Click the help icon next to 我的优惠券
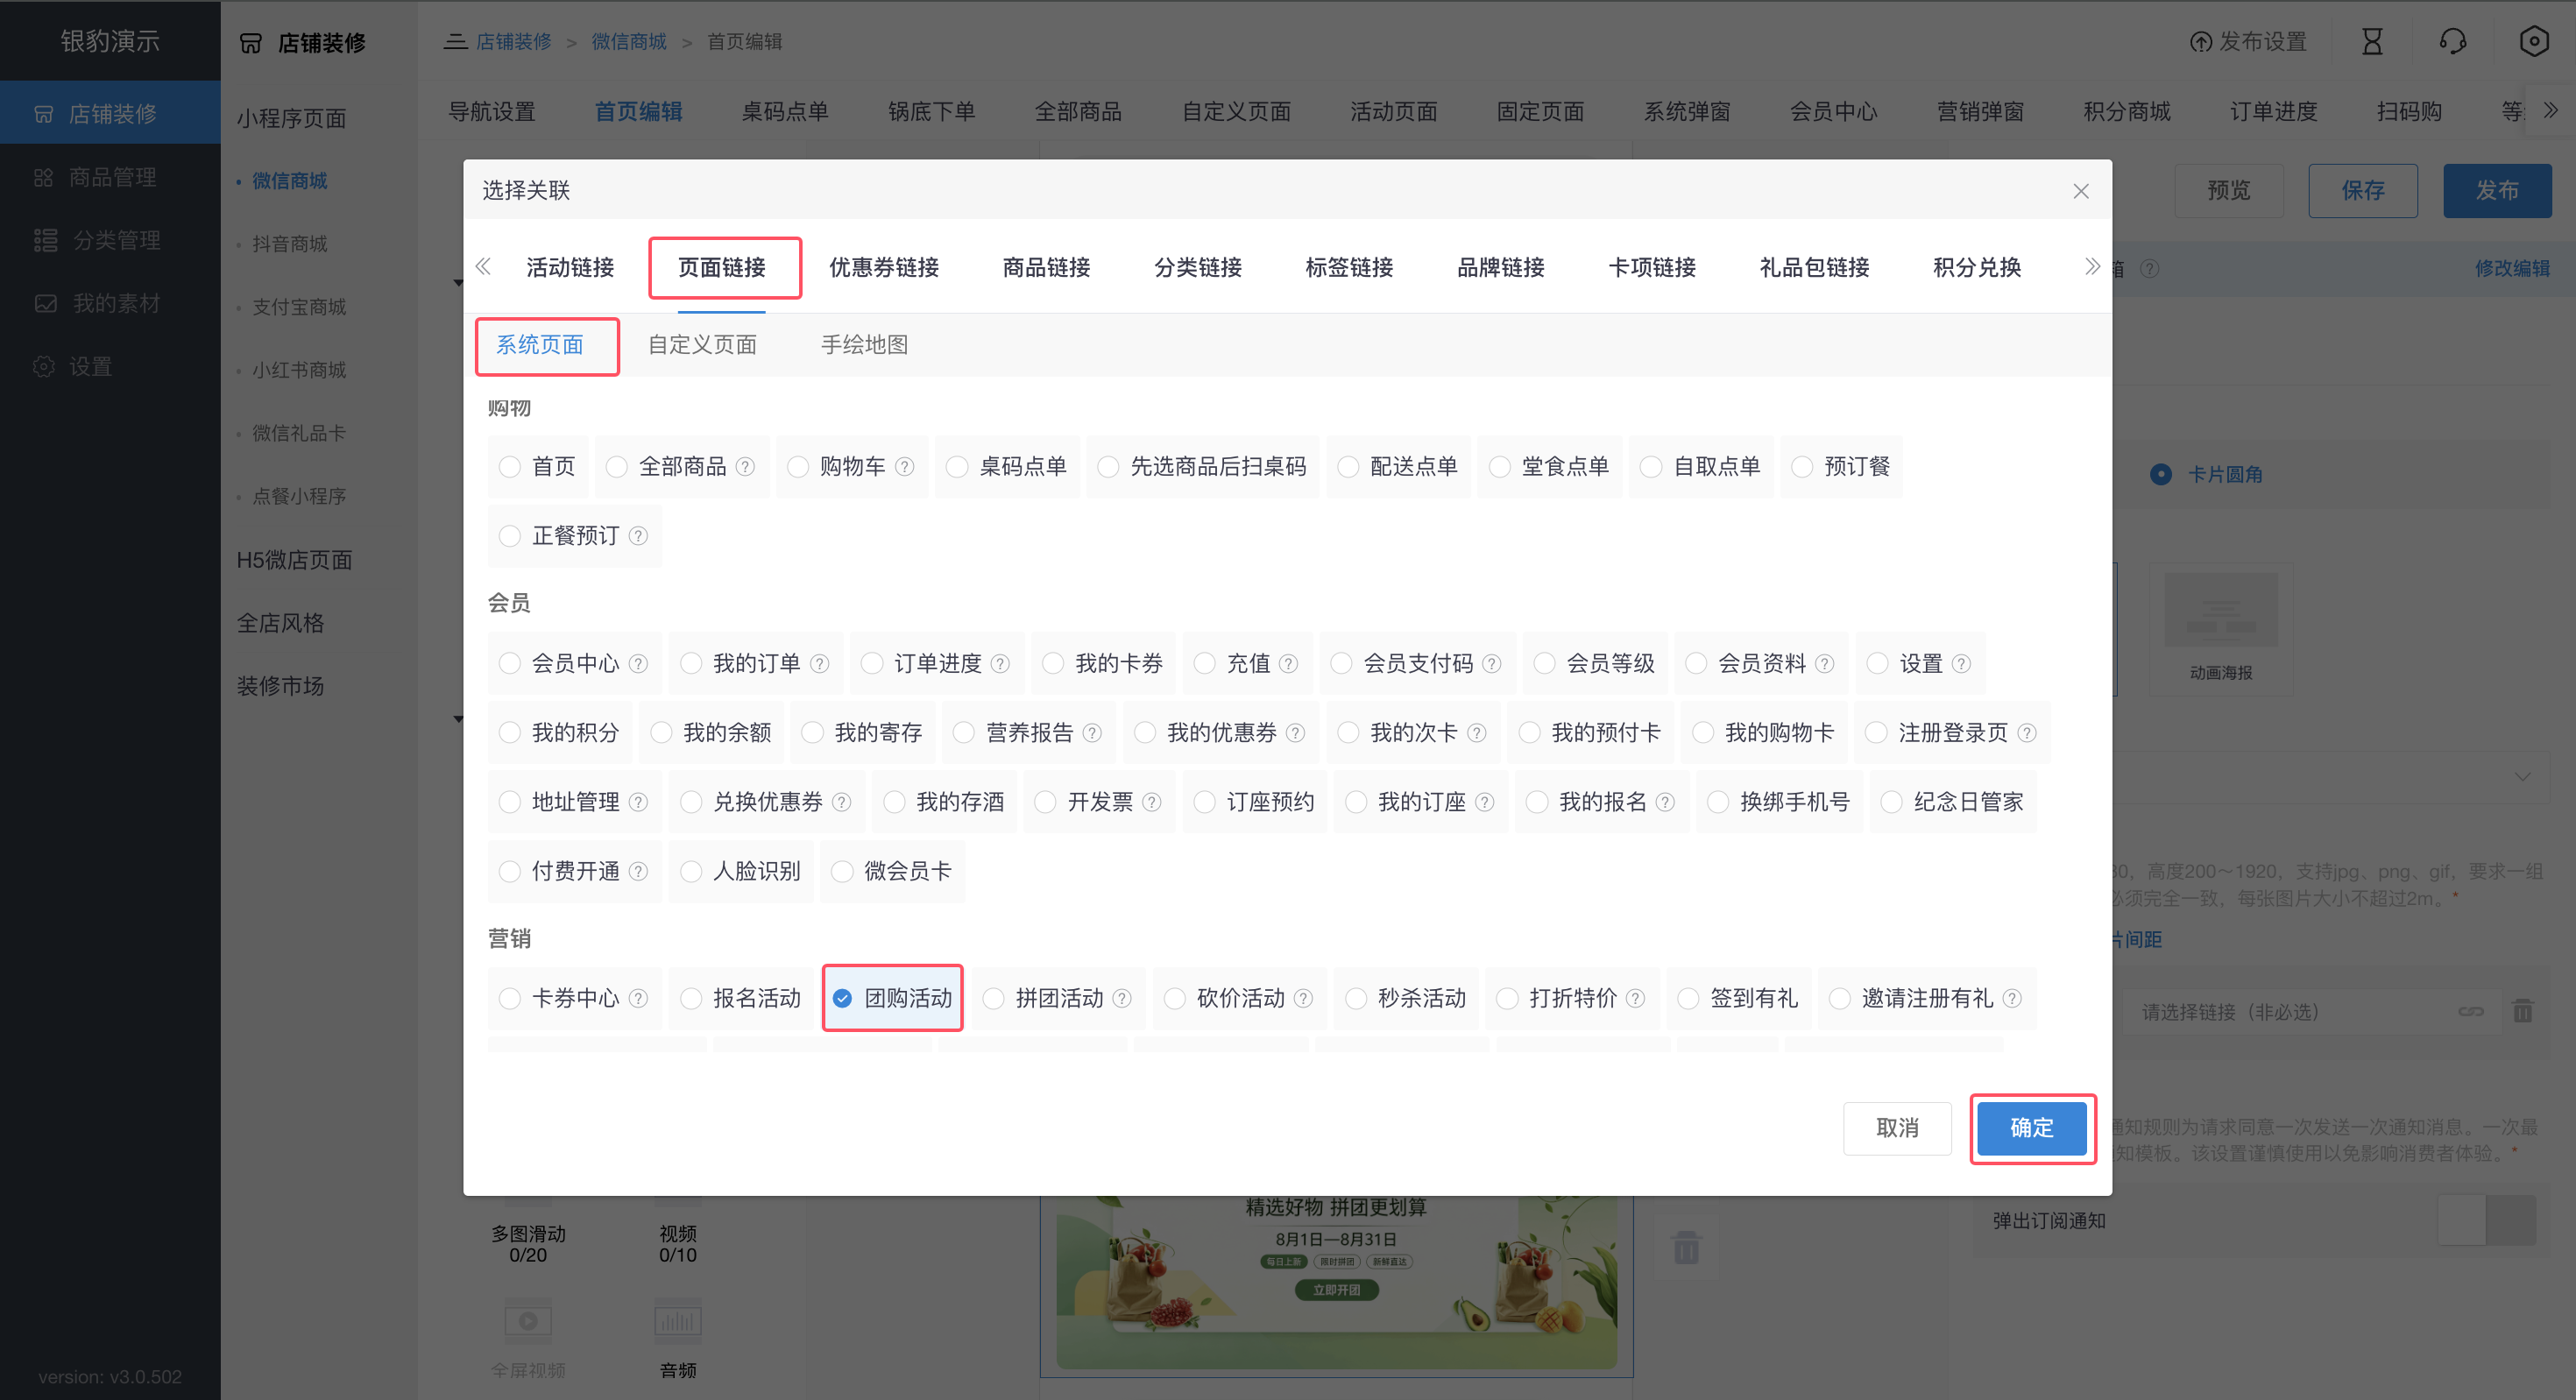Viewport: 2576px width, 1400px height. tap(1295, 733)
